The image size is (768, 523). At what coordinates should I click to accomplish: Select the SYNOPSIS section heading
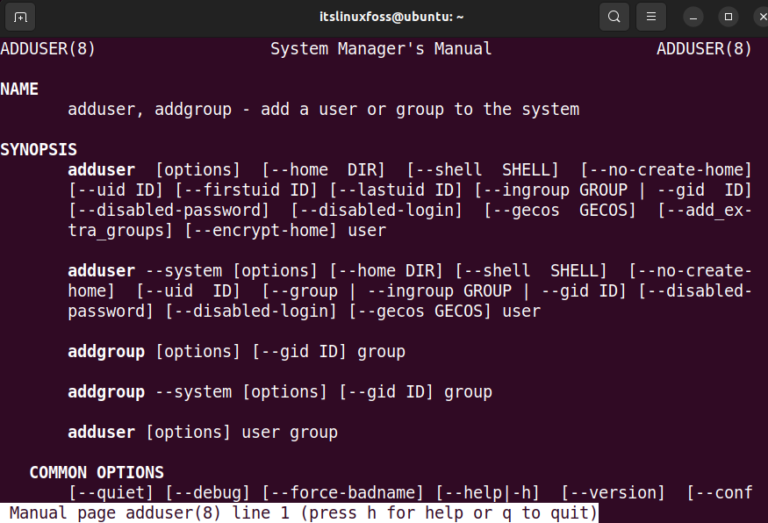tap(39, 149)
